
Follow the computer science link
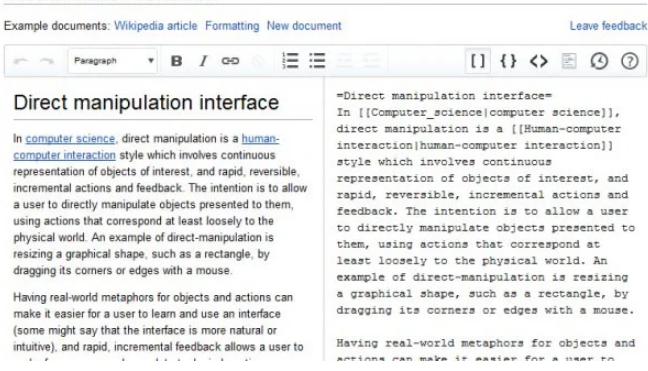pos(70,138)
